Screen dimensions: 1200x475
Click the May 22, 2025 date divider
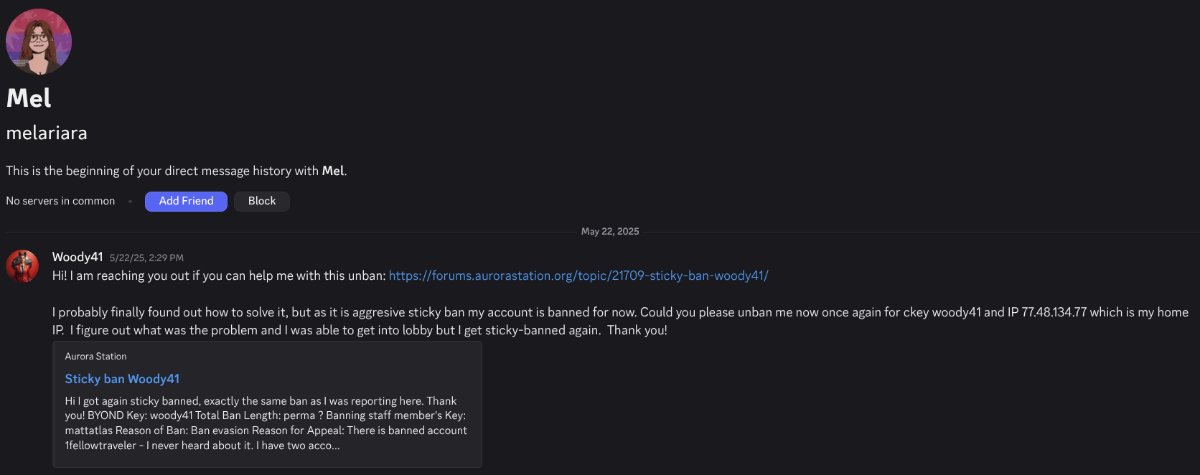pyautogui.click(x=610, y=231)
